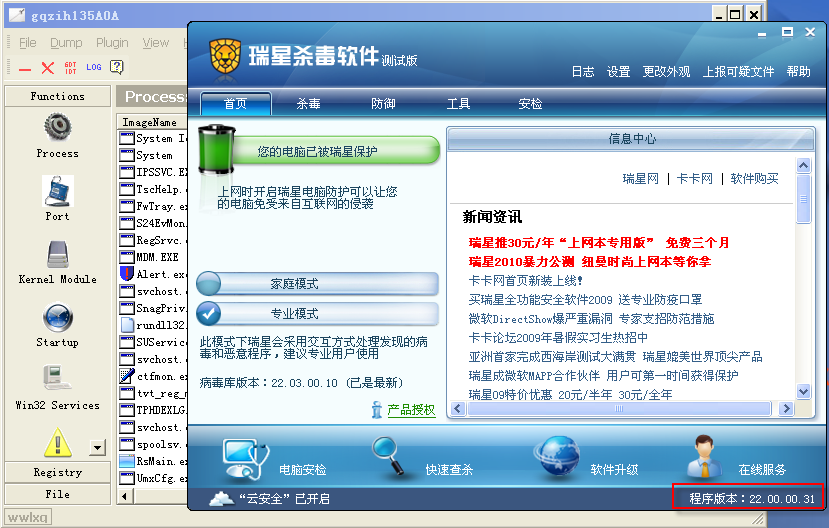Open news 微软DirectShow爆严重漏洞
This screenshot has height=528, width=829.
point(591,319)
